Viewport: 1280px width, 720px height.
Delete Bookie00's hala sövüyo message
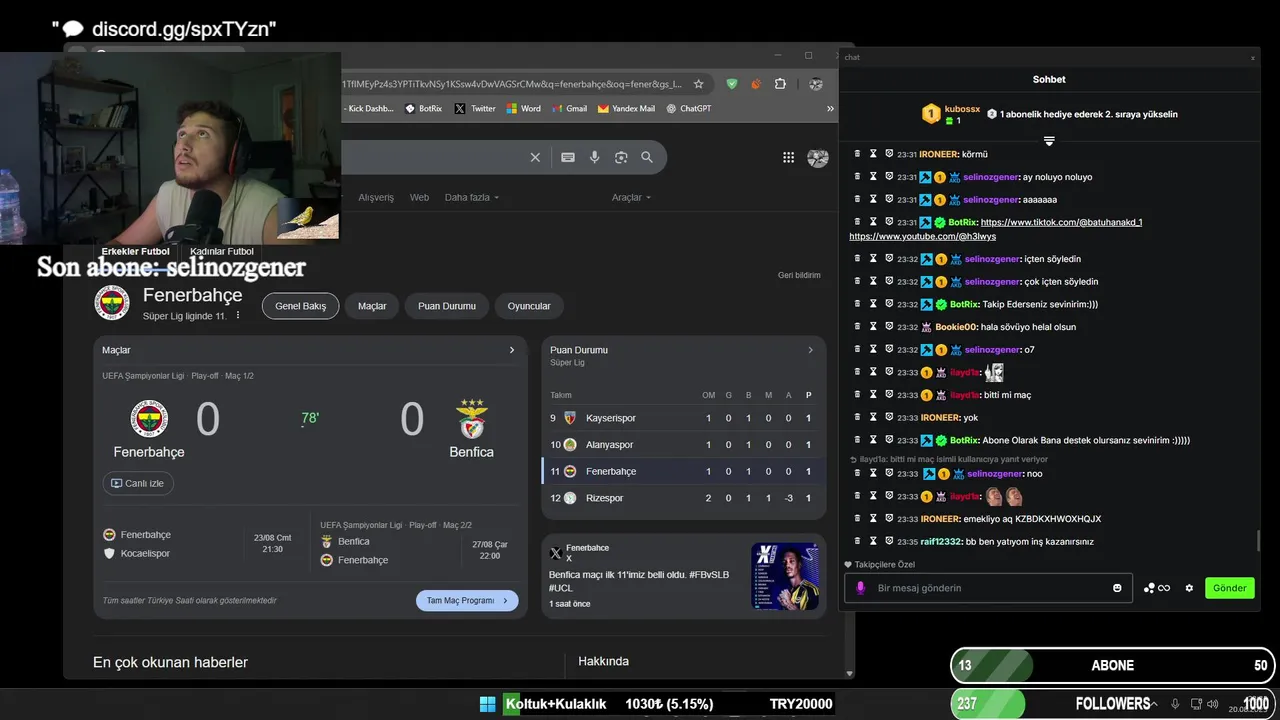pyautogui.click(x=857, y=326)
